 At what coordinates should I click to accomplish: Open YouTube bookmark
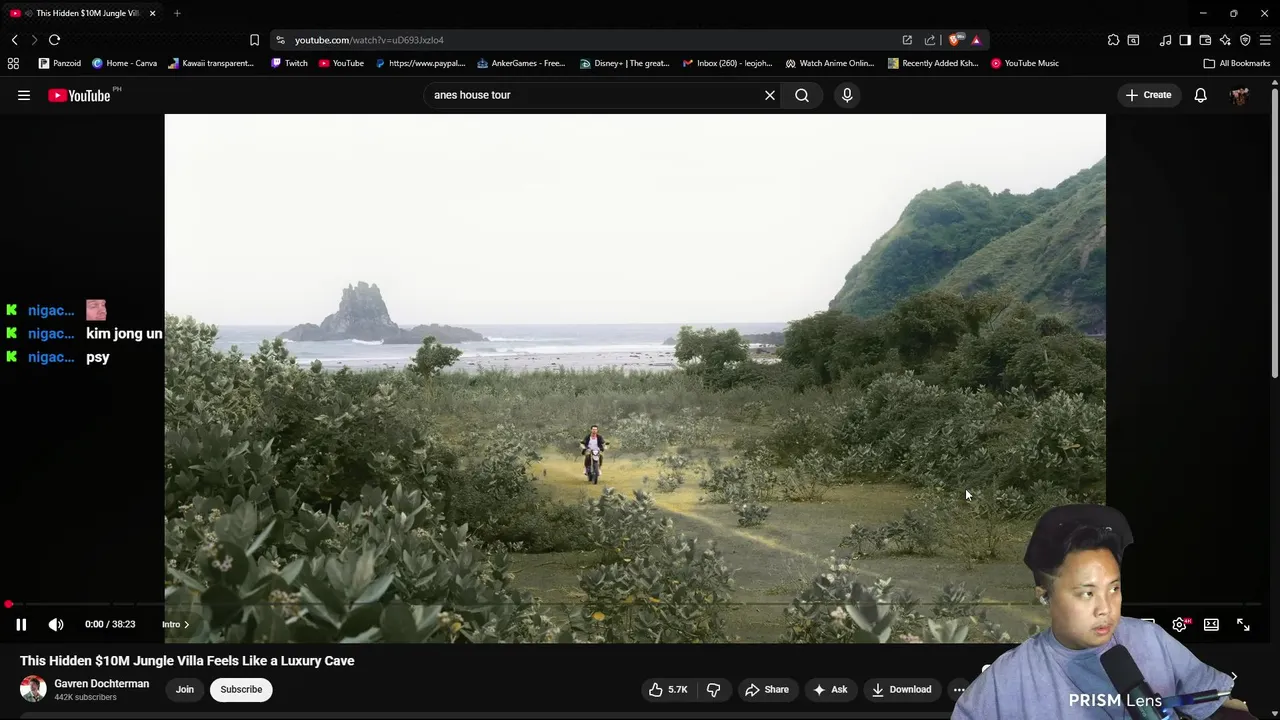click(341, 63)
